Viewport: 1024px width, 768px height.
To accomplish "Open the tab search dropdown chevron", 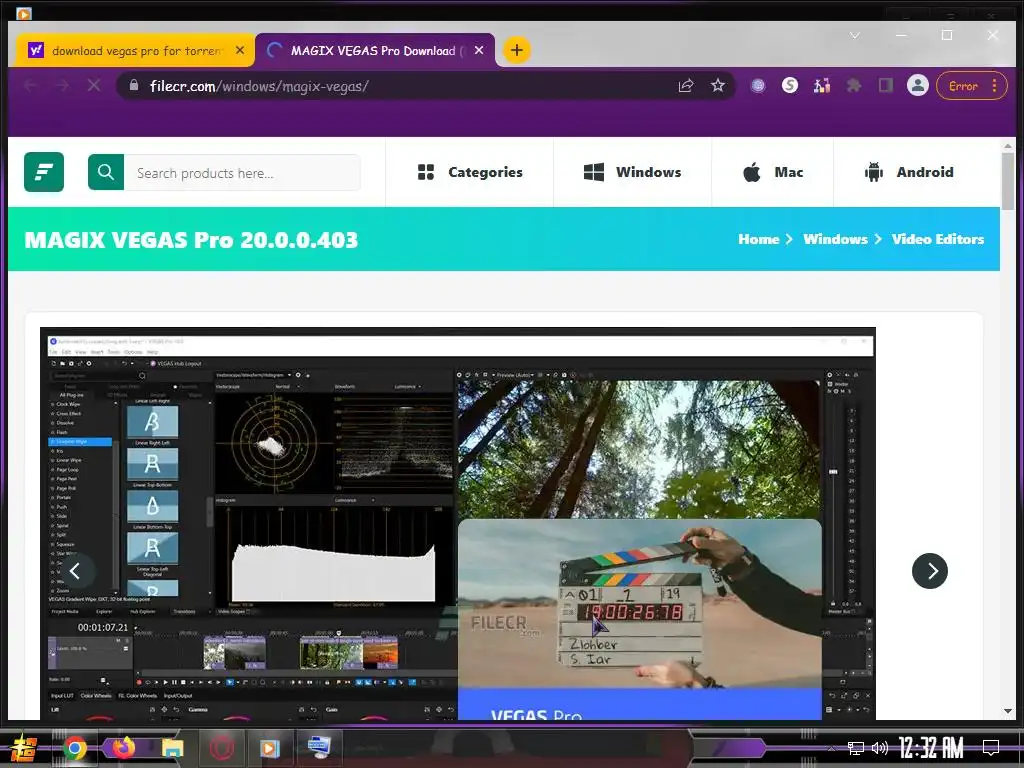I will (x=854, y=35).
